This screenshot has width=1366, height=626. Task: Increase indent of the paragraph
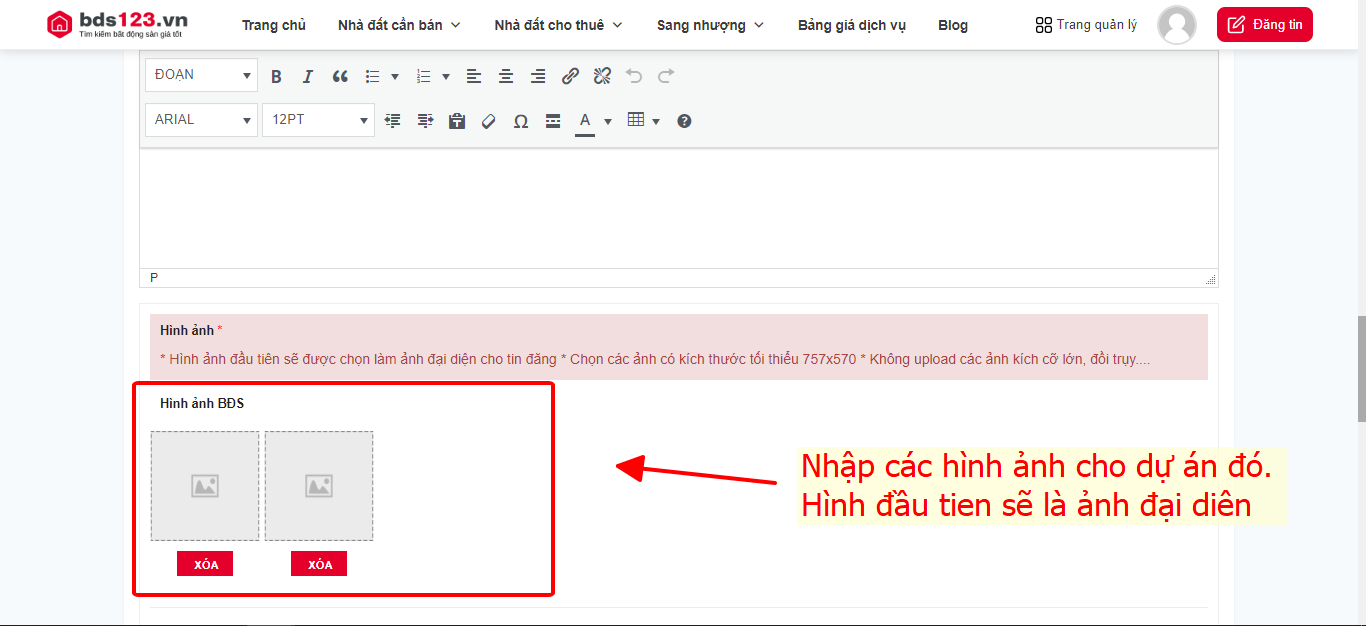coord(425,121)
